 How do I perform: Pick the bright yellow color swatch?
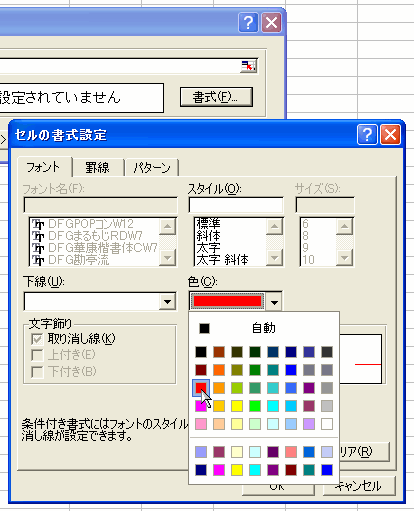click(x=237, y=406)
